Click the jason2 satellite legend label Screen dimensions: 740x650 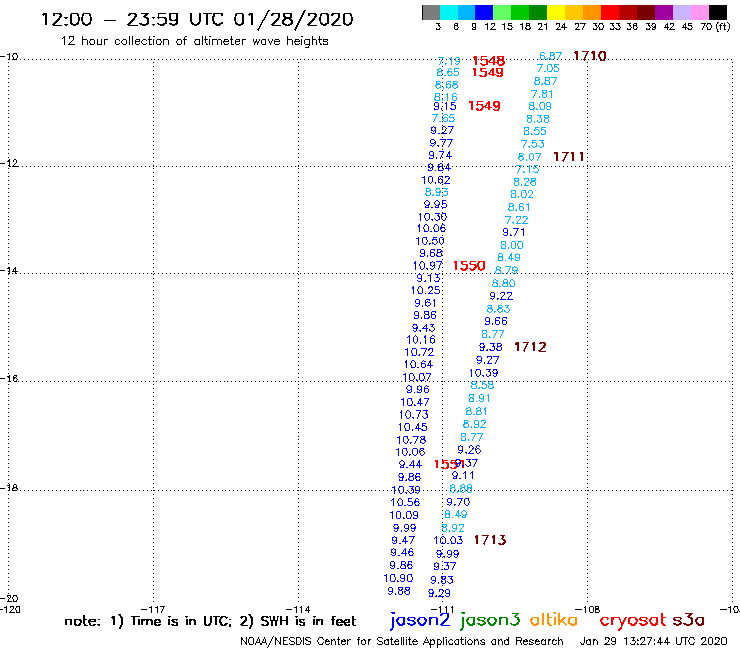tap(420, 620)
